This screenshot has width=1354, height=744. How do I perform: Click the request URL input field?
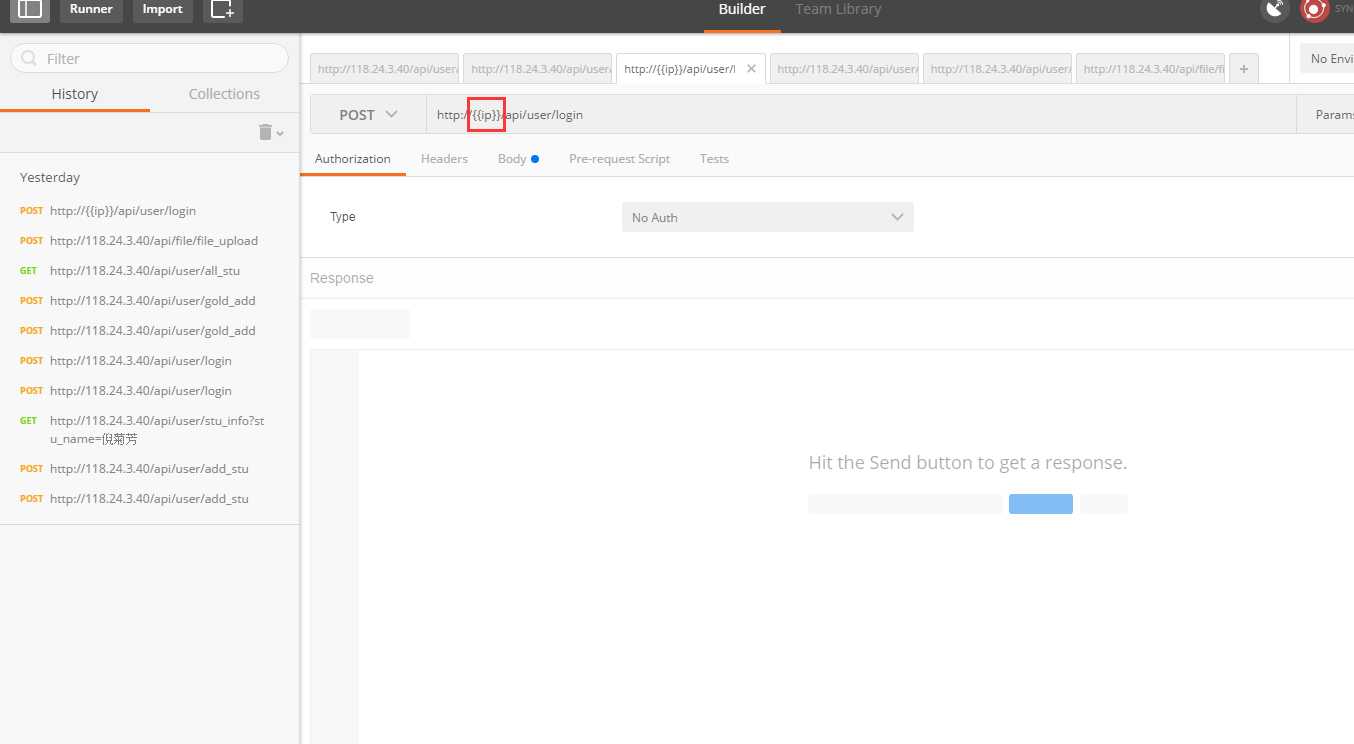pyautogui.click(x=860, y=115)
